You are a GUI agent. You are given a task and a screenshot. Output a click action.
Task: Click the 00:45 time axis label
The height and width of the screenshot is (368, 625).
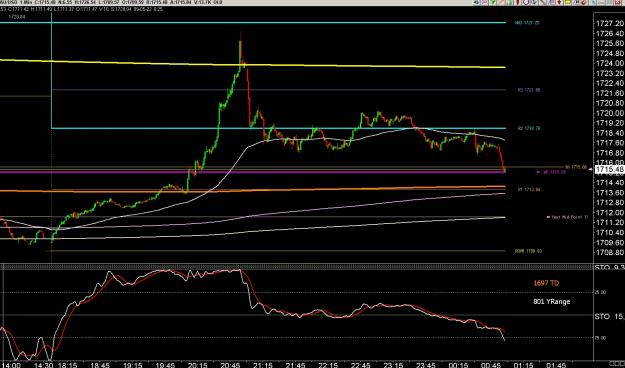(490, 365)
